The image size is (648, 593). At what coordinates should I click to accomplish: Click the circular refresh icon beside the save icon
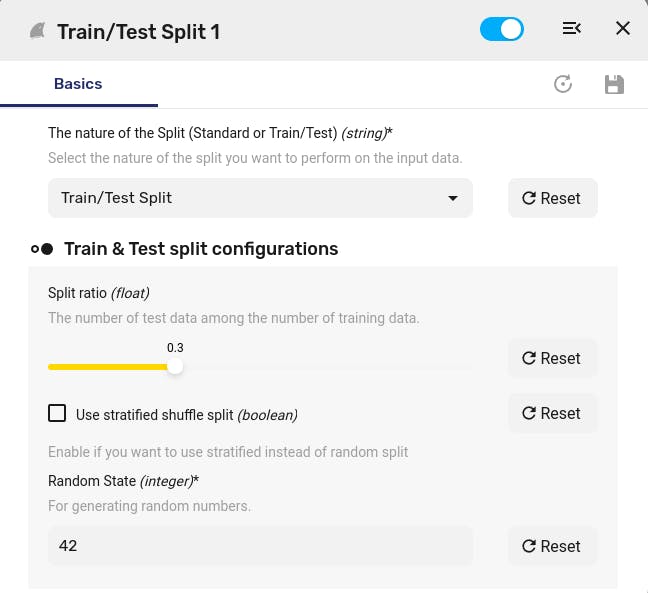563,84
